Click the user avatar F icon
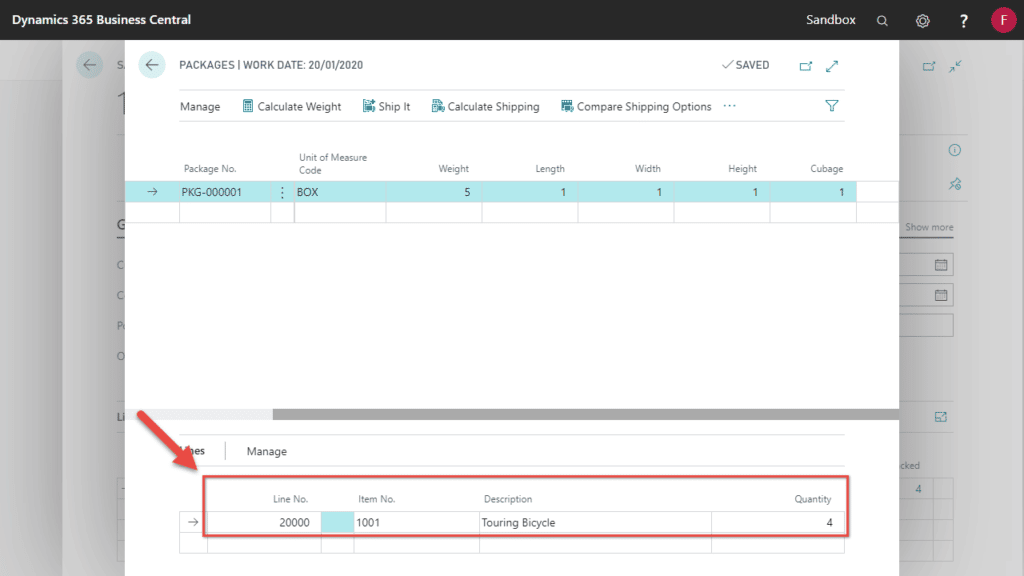Screen dimensions: 1024x576 coord(1003,20)
